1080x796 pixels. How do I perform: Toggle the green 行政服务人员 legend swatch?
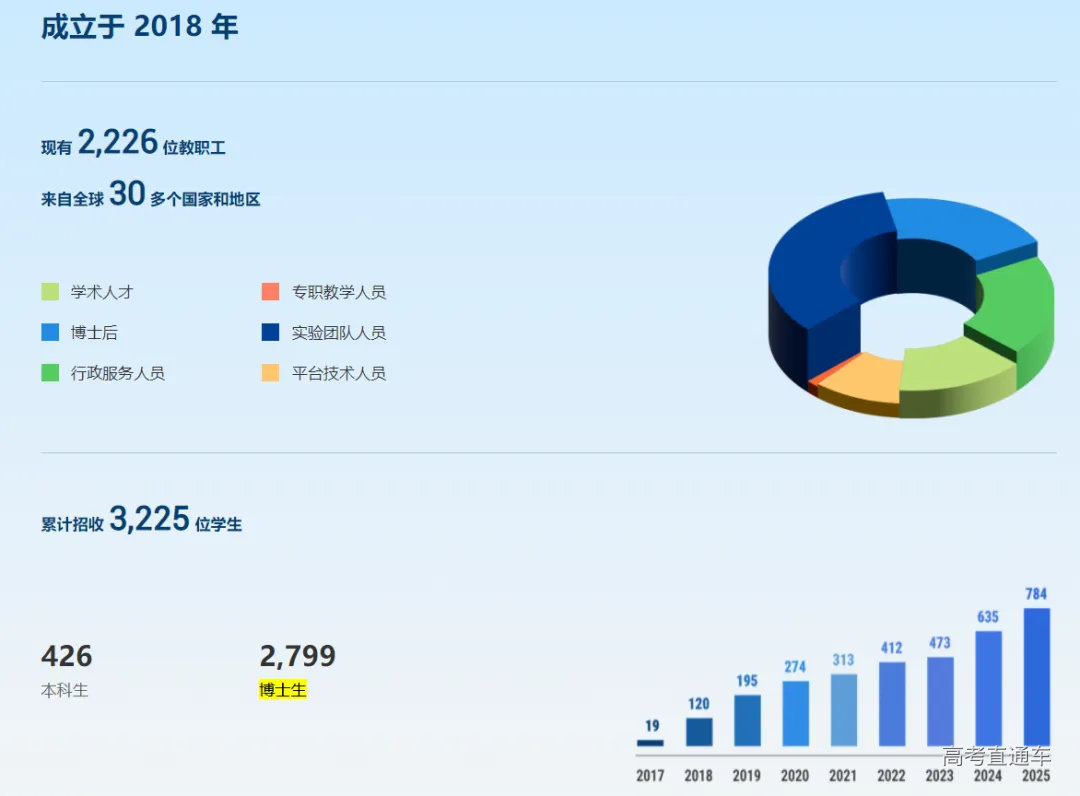click(x=50, y=373)
